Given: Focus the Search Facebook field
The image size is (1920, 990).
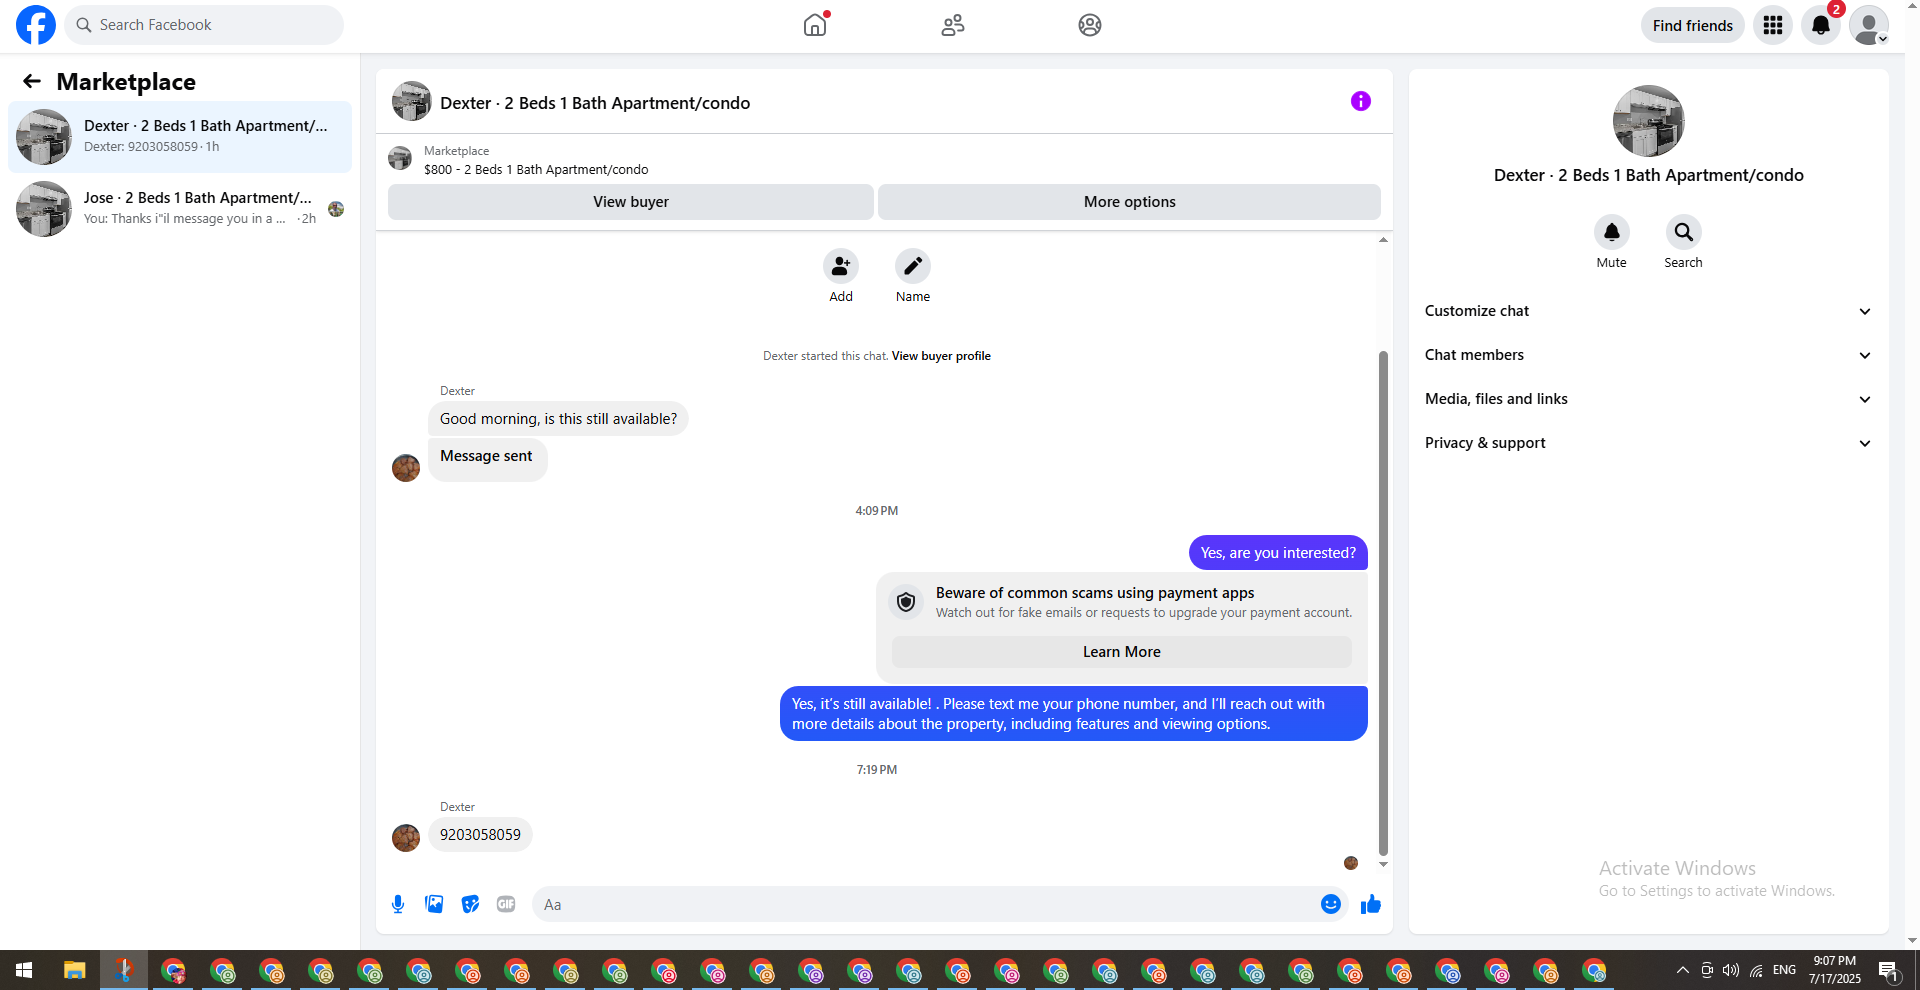Looking at the screenshot, I should pos(204,25).
